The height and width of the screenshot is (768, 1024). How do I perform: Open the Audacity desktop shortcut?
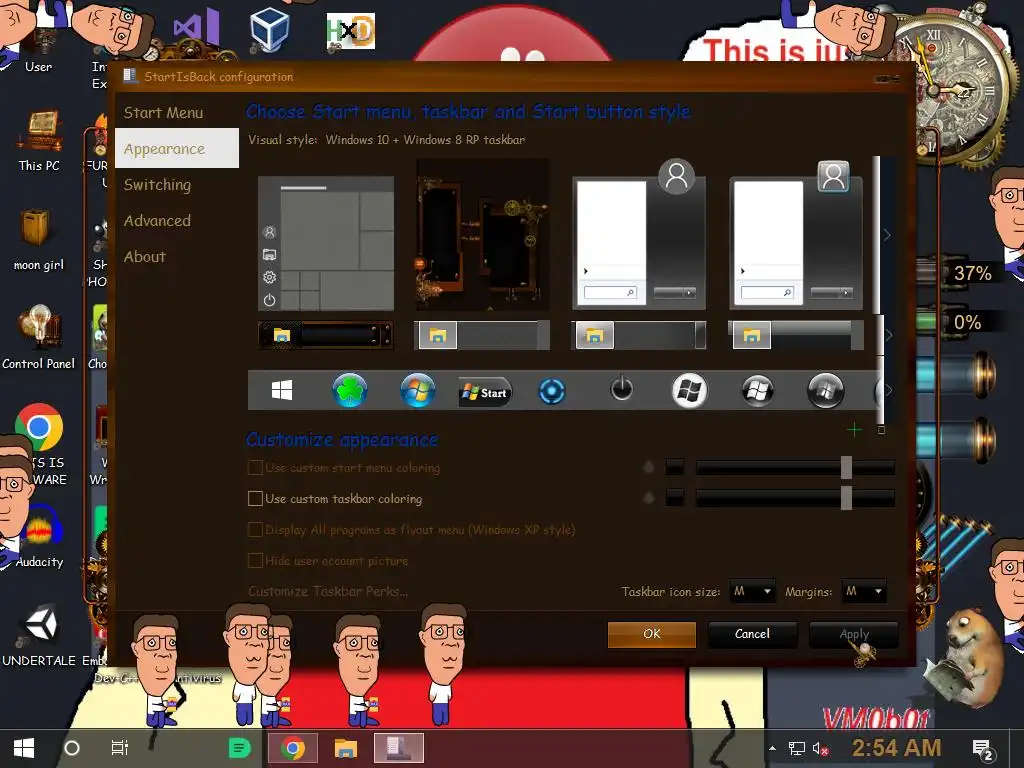[39, 537]
